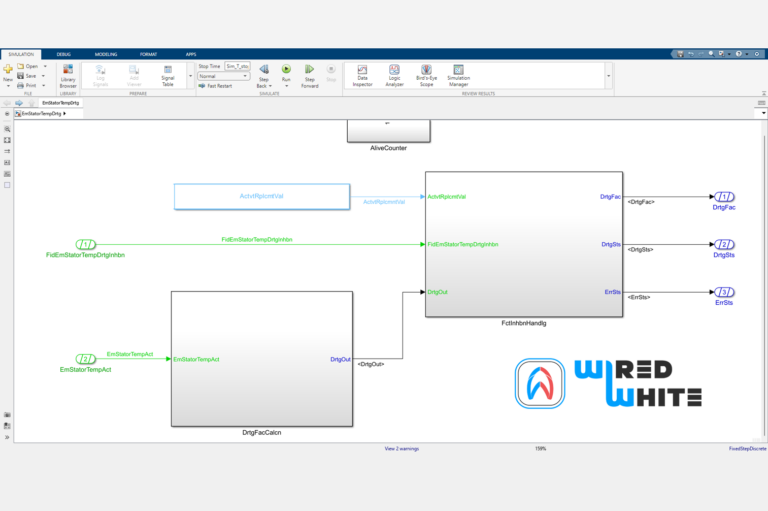
Task: Switch to the APPS tab
Action: [x=191, y=54]
